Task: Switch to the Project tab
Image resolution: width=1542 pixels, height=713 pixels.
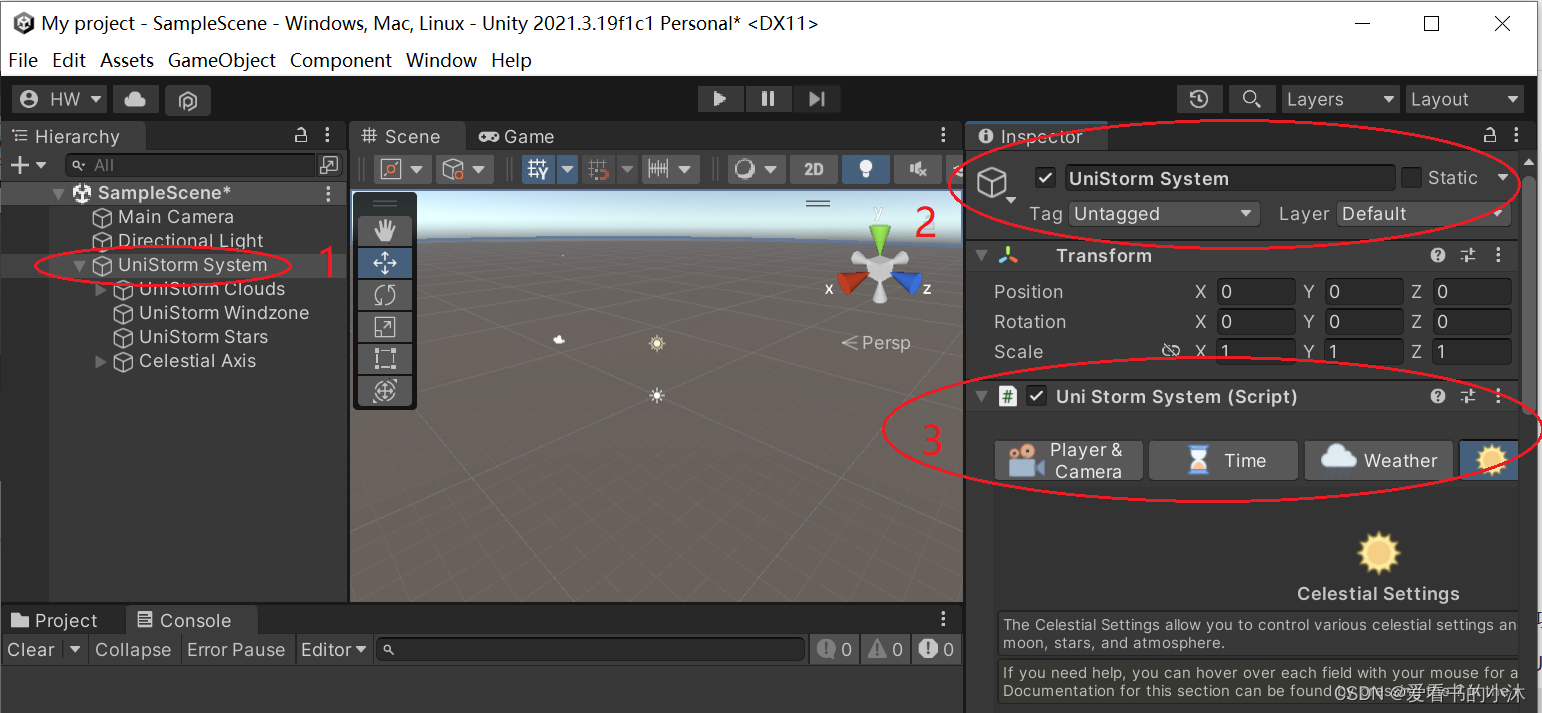Action: click(55, 620)
